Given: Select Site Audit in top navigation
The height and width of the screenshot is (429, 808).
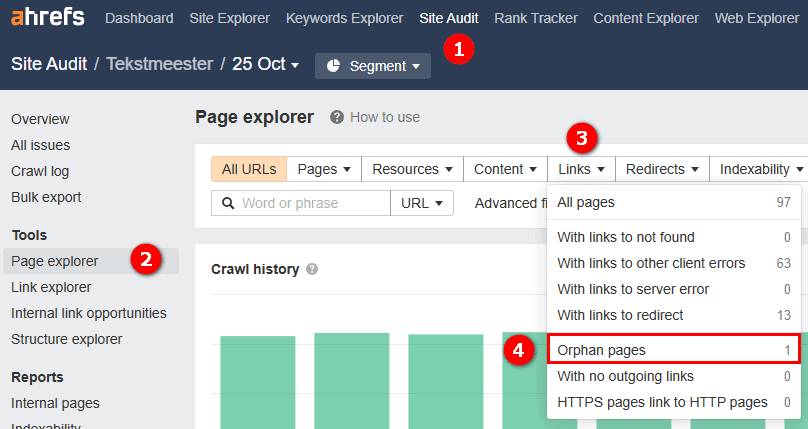Looking at the screenshot, I should tap(449, 19).
